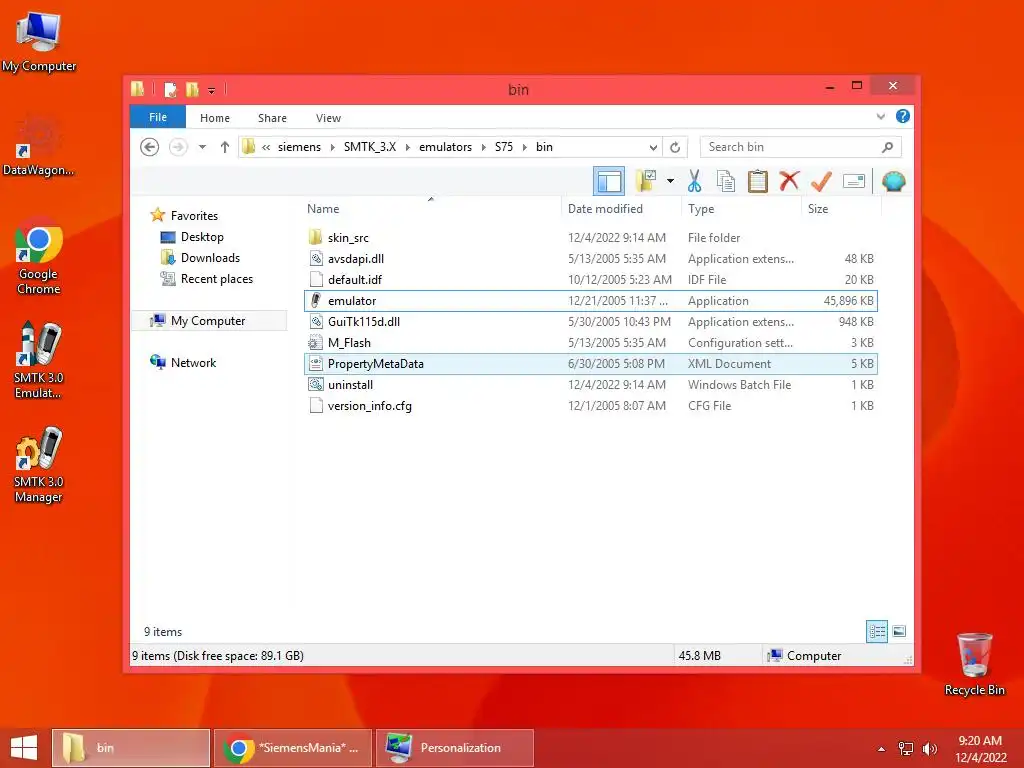This screenshot has height=768, width=1024.
Task: Toggle the navigation pane layout button
Action: pos(609,181)
